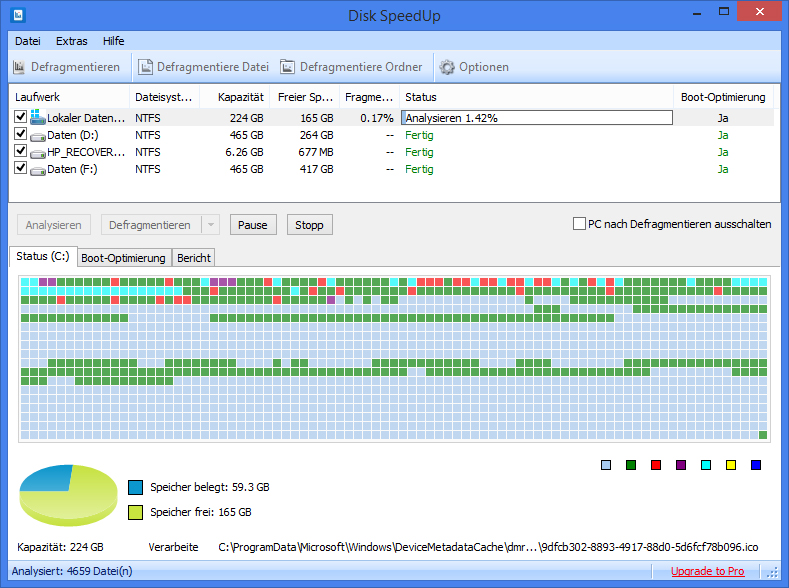Click the DeviceMetadataCache file path text
Image resolution: width=789 pixels, height=588 pixels.
point(488,547)
